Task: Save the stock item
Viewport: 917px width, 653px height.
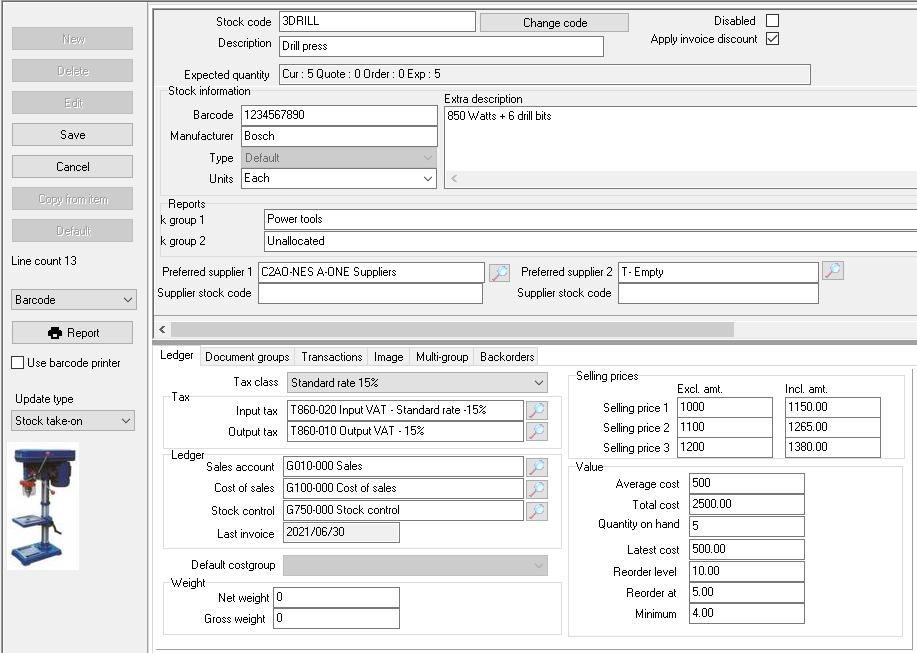Action: click(x=72, y=134)
